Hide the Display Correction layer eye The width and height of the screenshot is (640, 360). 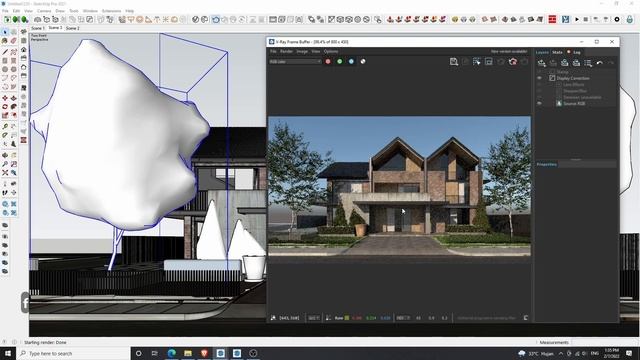[540, 78]
